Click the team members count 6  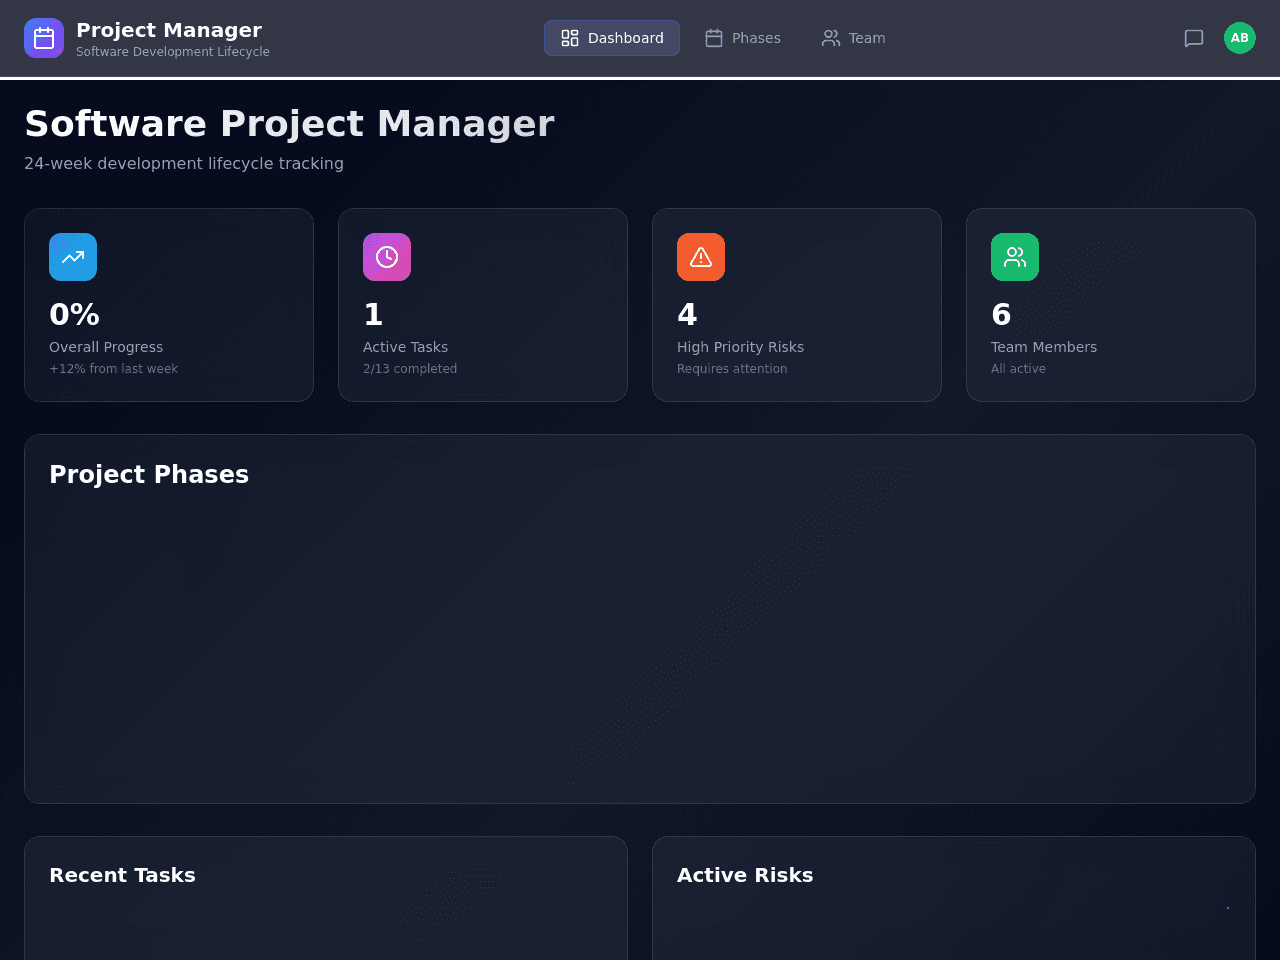1001,315
